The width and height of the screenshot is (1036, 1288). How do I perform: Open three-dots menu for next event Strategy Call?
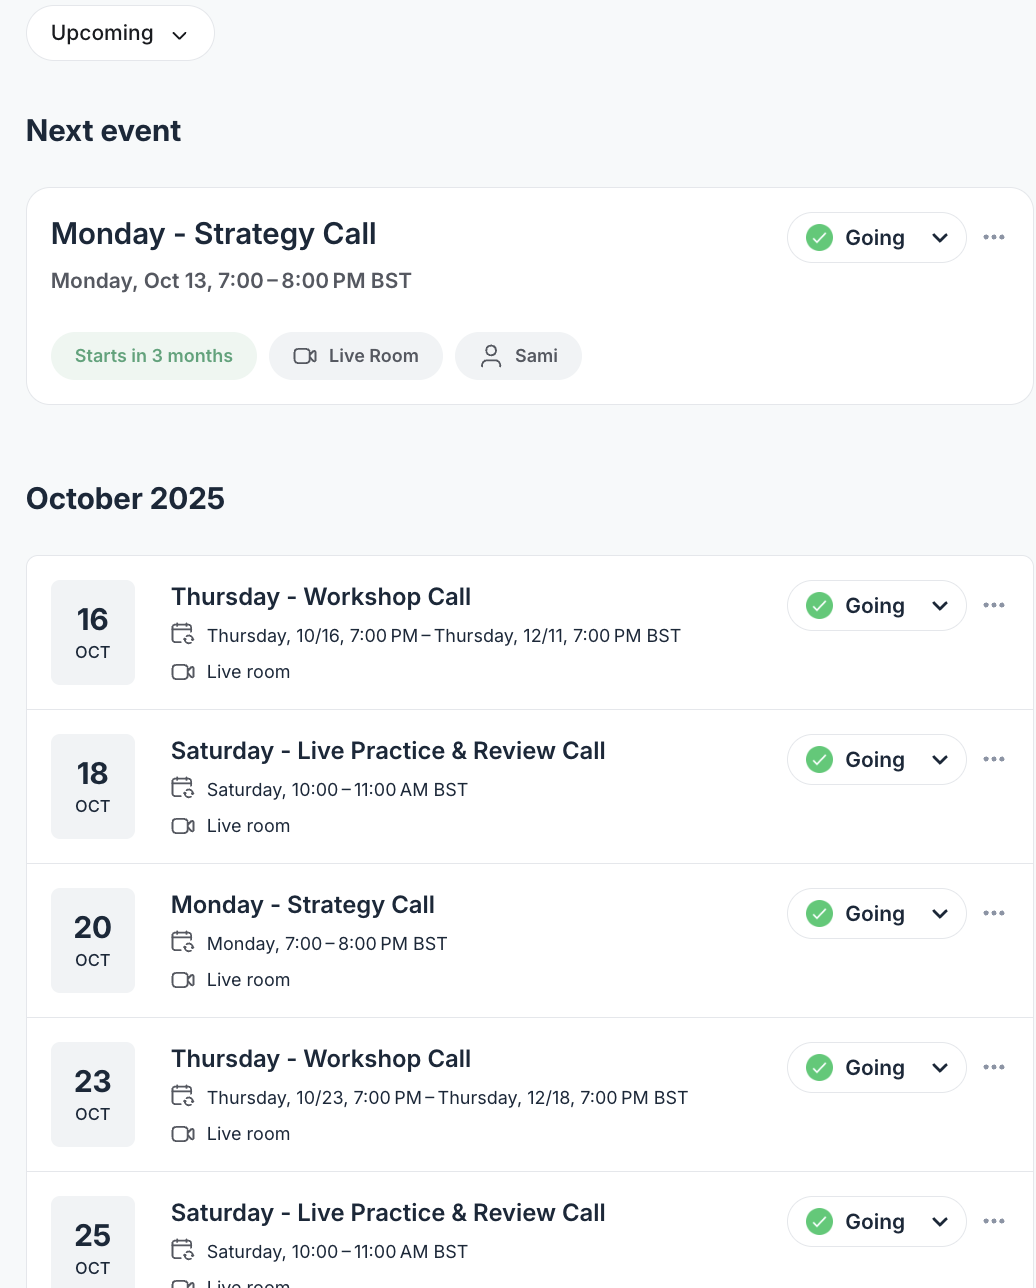(993, 237)
